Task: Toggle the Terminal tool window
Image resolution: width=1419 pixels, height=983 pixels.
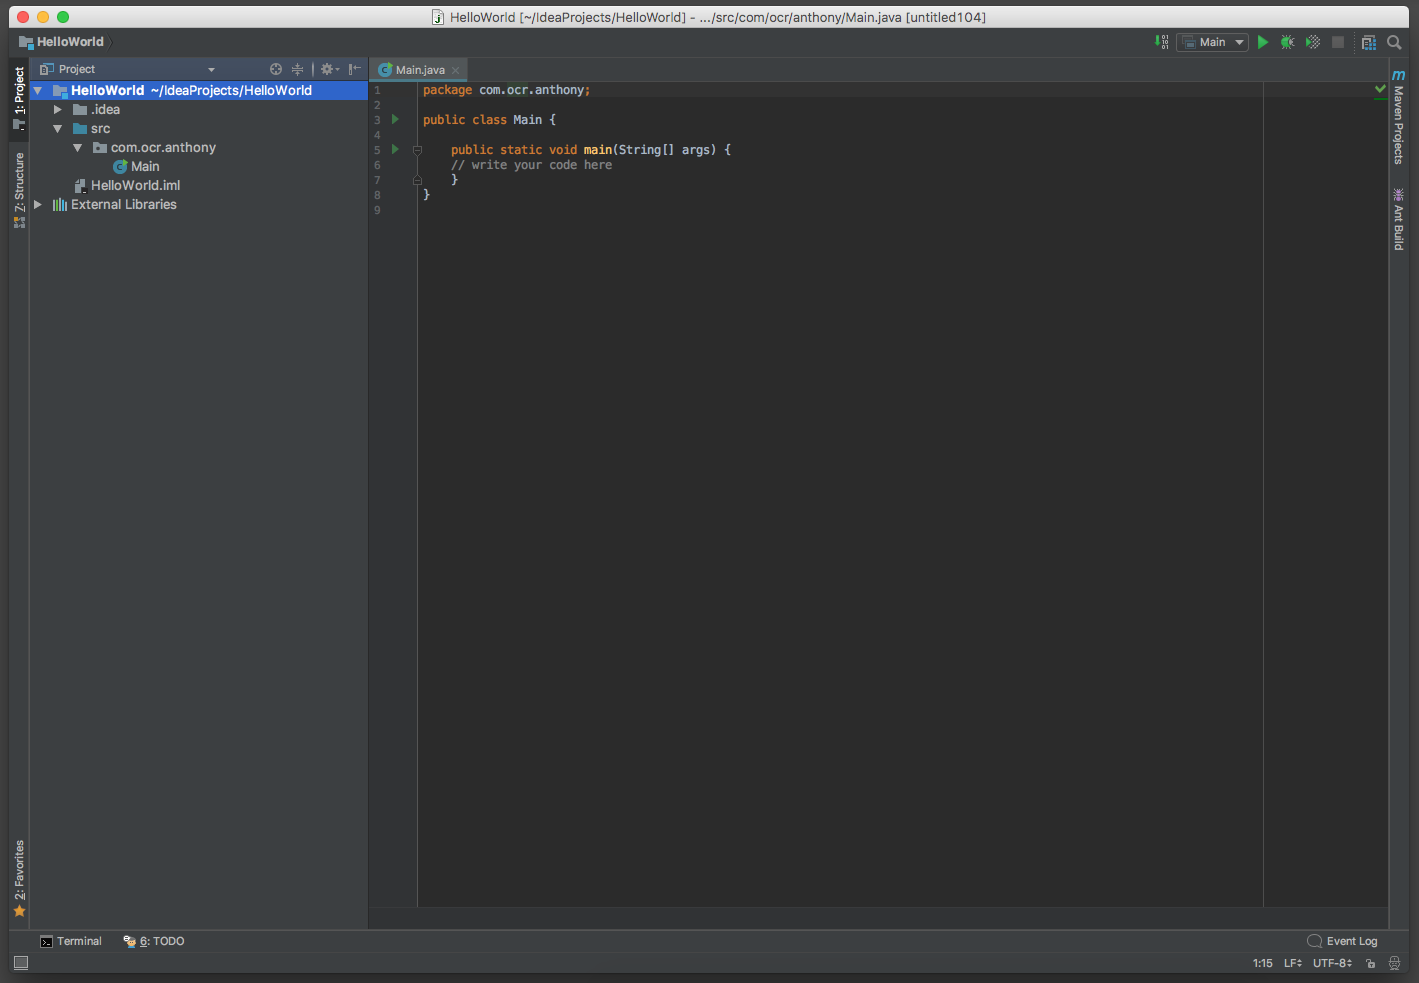Action: 71,941
